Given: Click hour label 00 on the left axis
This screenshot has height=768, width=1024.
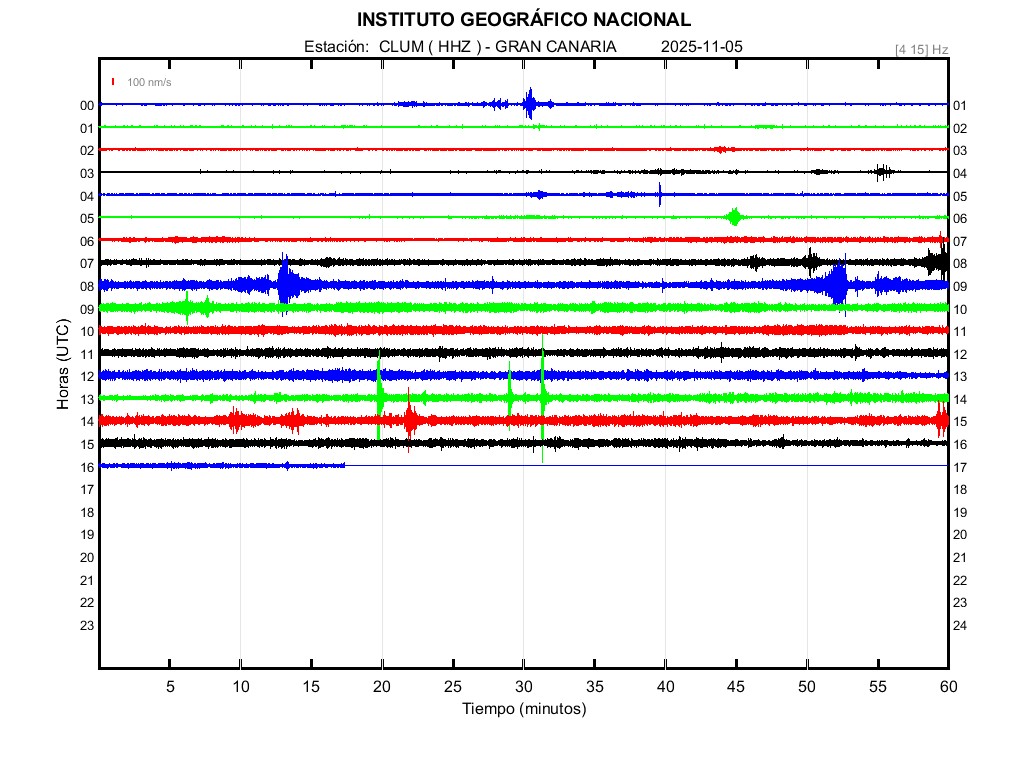Looking at the screenshot, I should coord(87,105).
